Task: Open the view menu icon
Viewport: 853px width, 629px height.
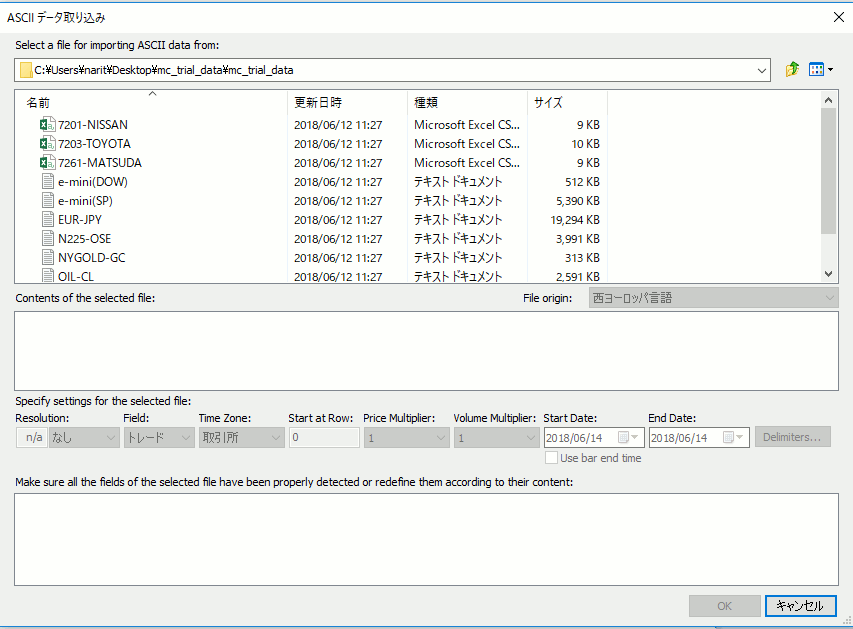Action: tap(820, 70)
